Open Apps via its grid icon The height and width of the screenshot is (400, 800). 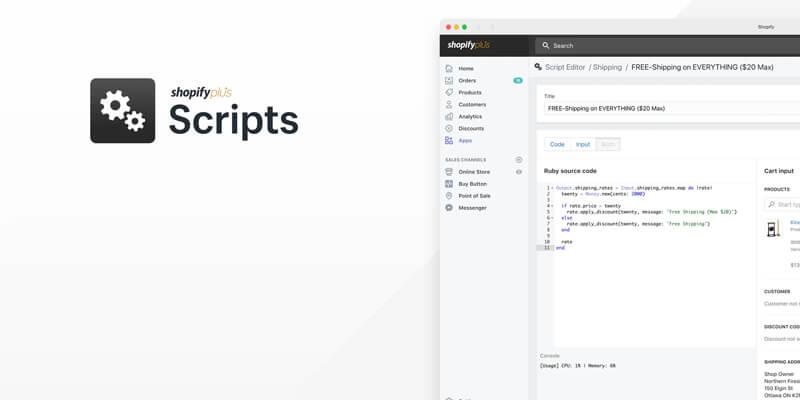[449, 140]
